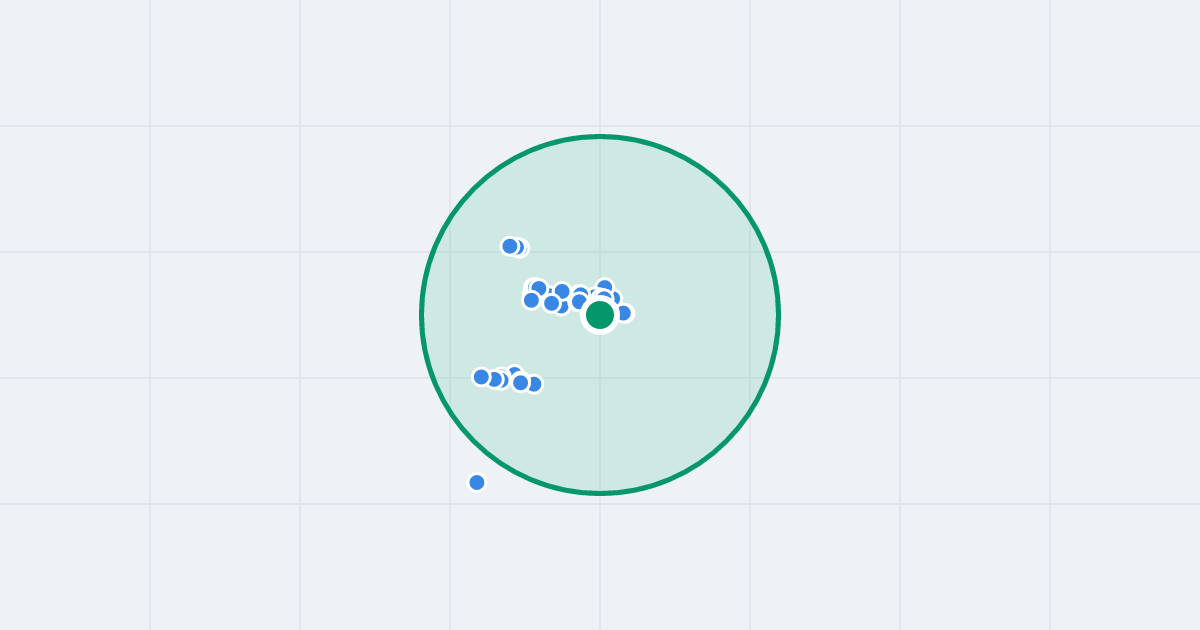This screenshot has height=630, width=1200.
Task: Select the leftmost blue marker in the lower cluster
Action: click(x=481, y=377)
